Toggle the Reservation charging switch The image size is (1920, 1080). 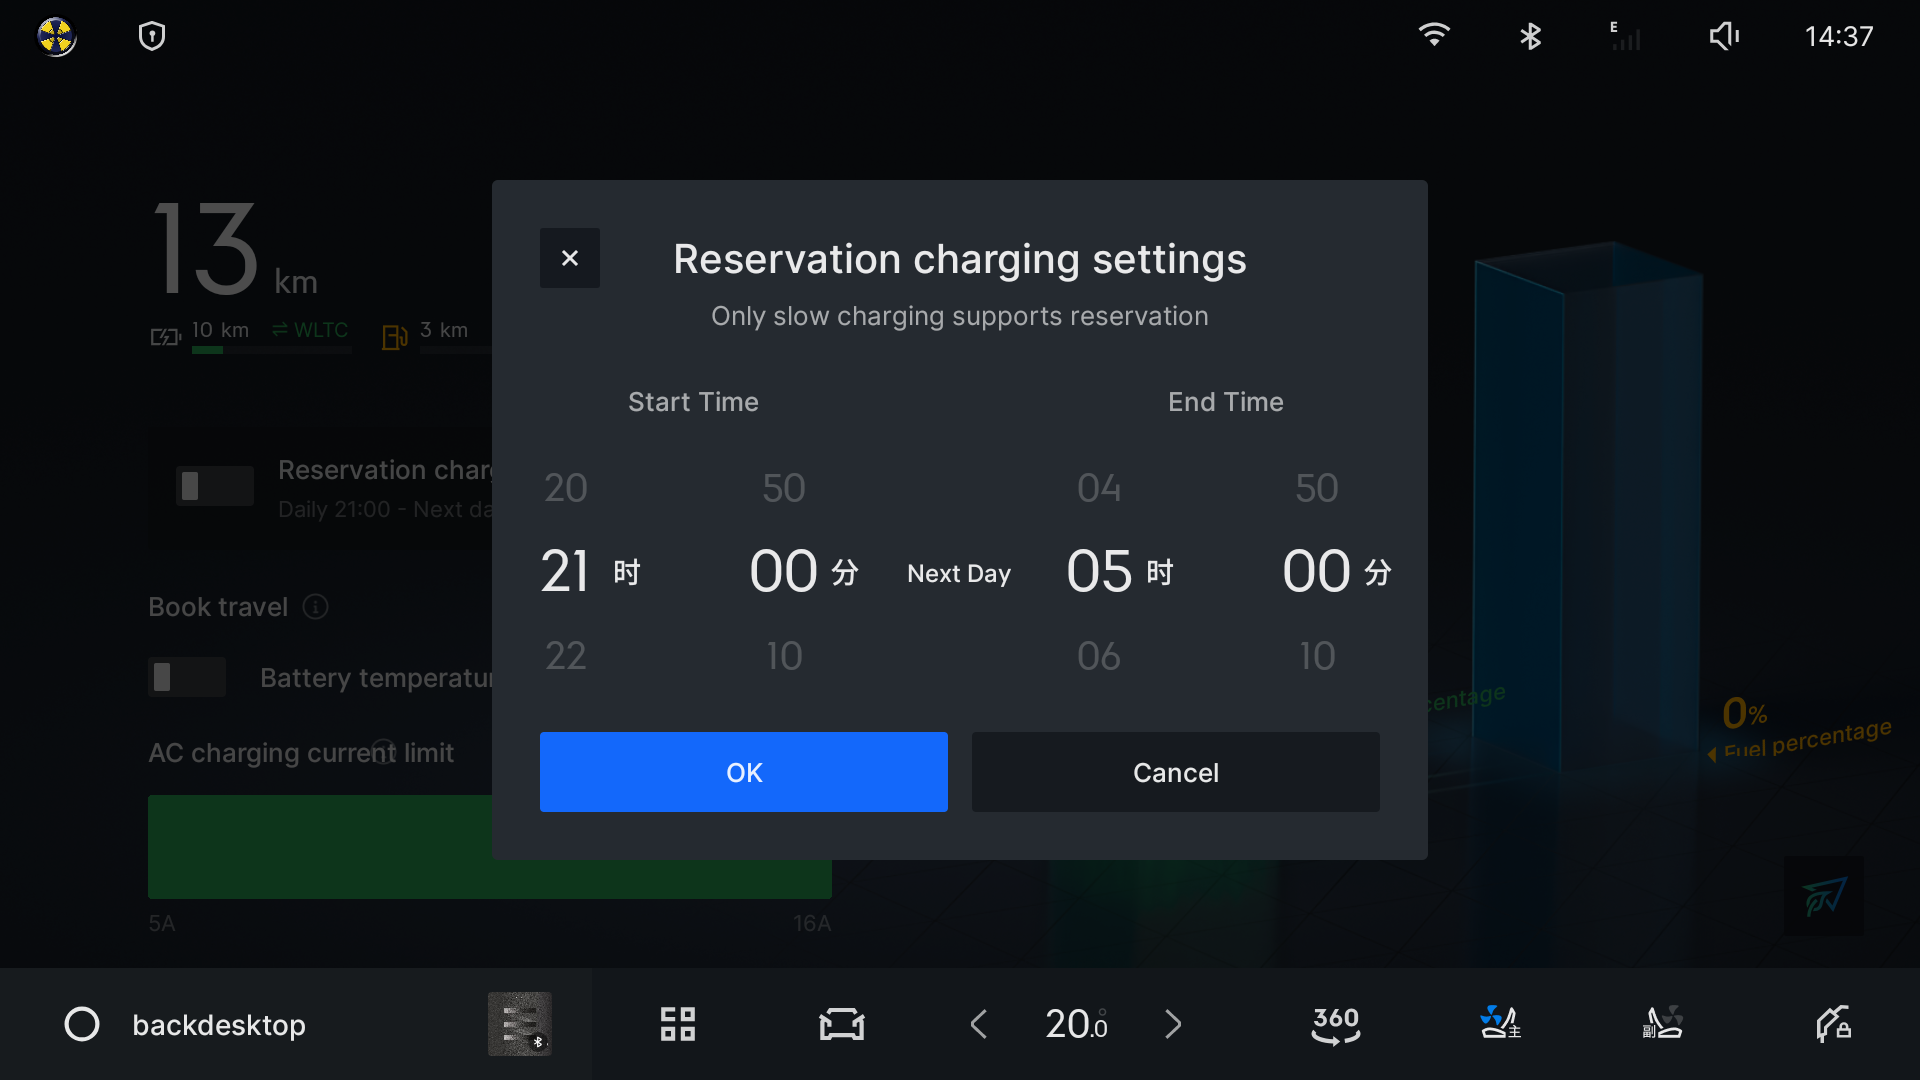[214, 486]
